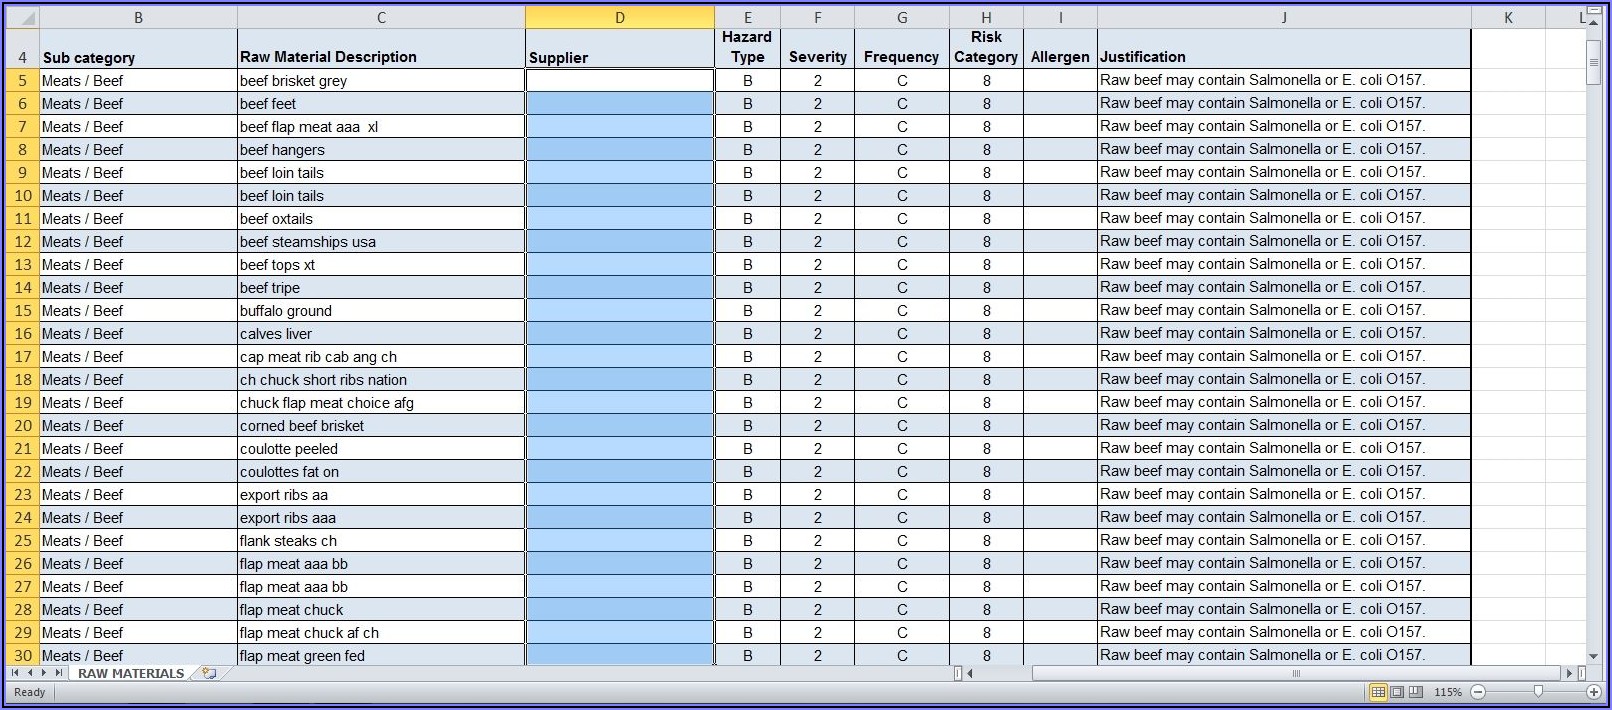1612x710 pixels.
Task: Go to the previous sheet tab
Action: (x=29, y=674)
